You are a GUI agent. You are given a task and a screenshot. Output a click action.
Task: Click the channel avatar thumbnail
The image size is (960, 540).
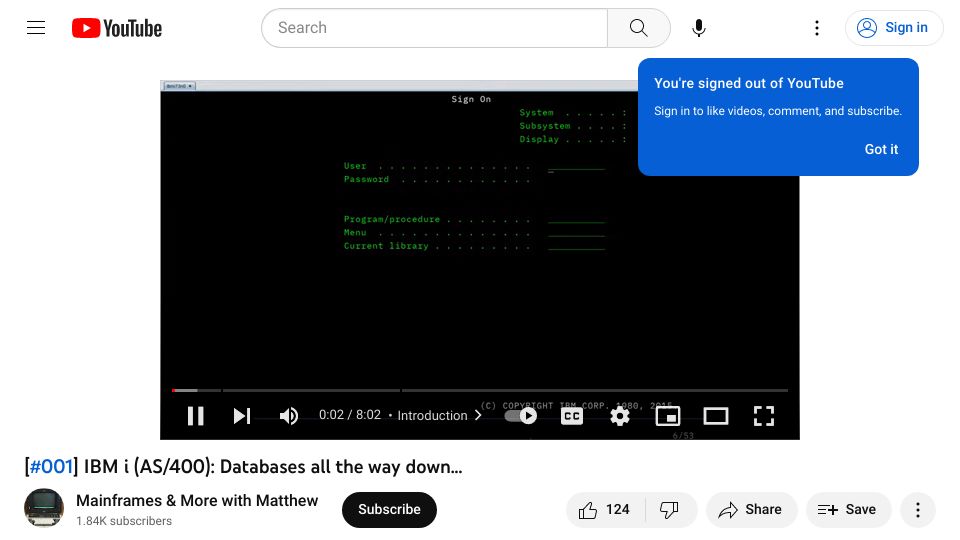44,508
